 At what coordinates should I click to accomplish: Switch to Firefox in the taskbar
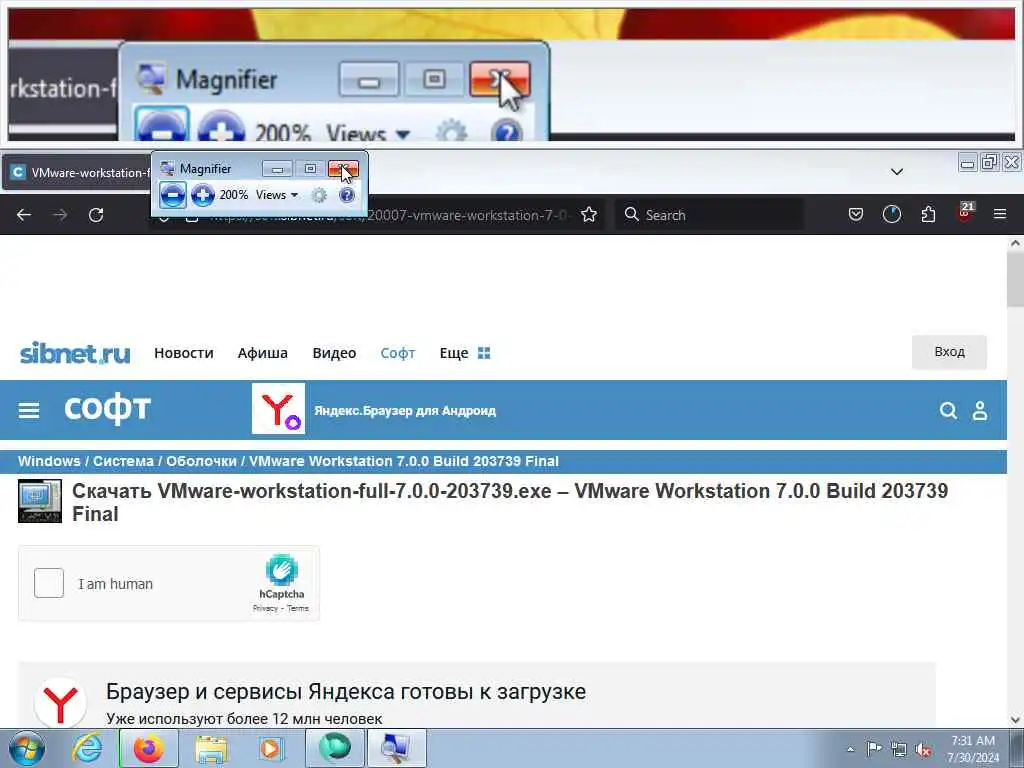pos(148,748)
